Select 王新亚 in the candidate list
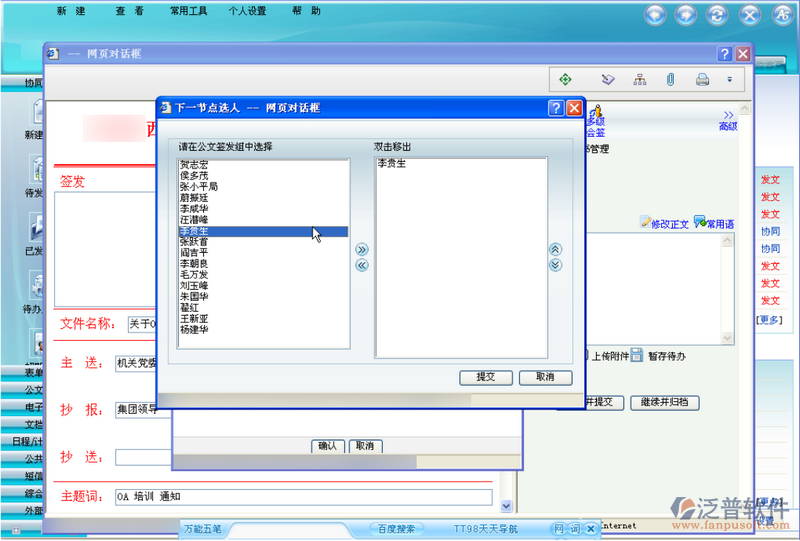 coord(263,318)
